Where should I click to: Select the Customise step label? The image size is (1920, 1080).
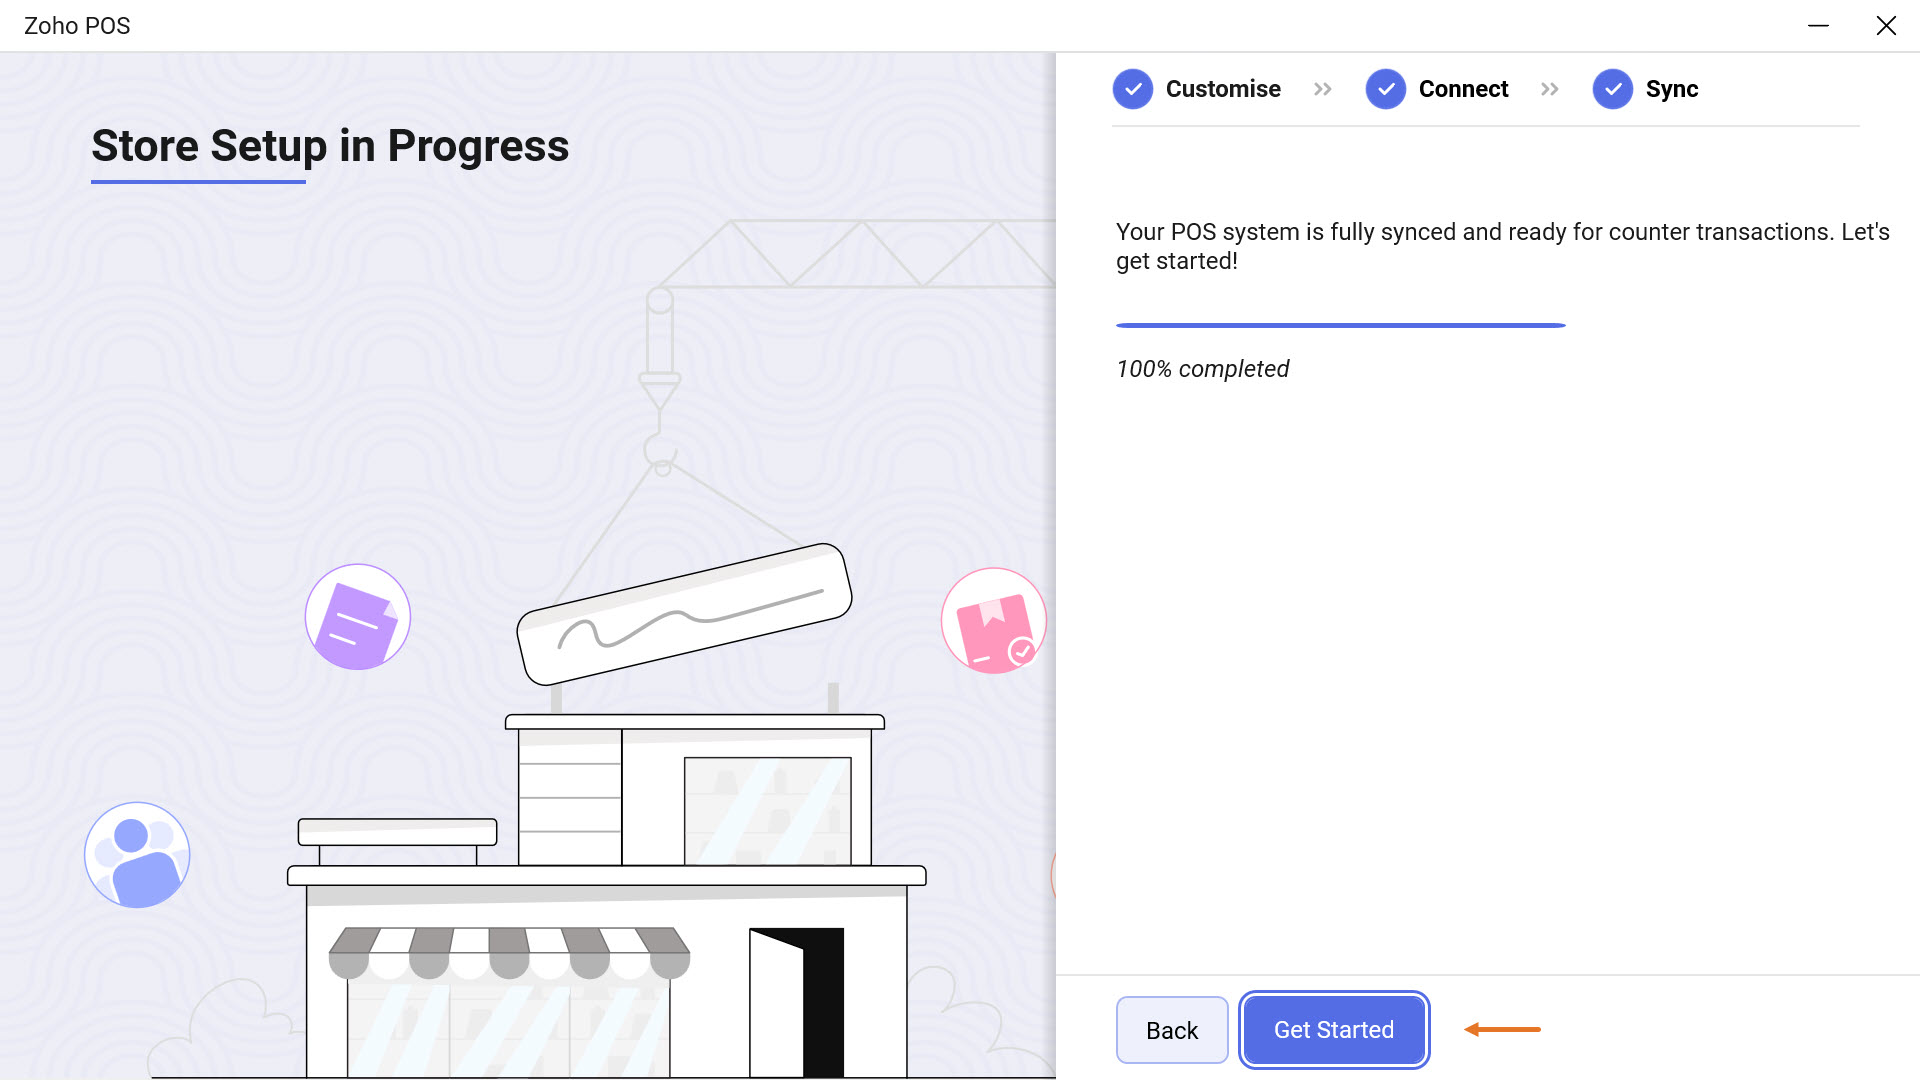(x=1223, y=89)
